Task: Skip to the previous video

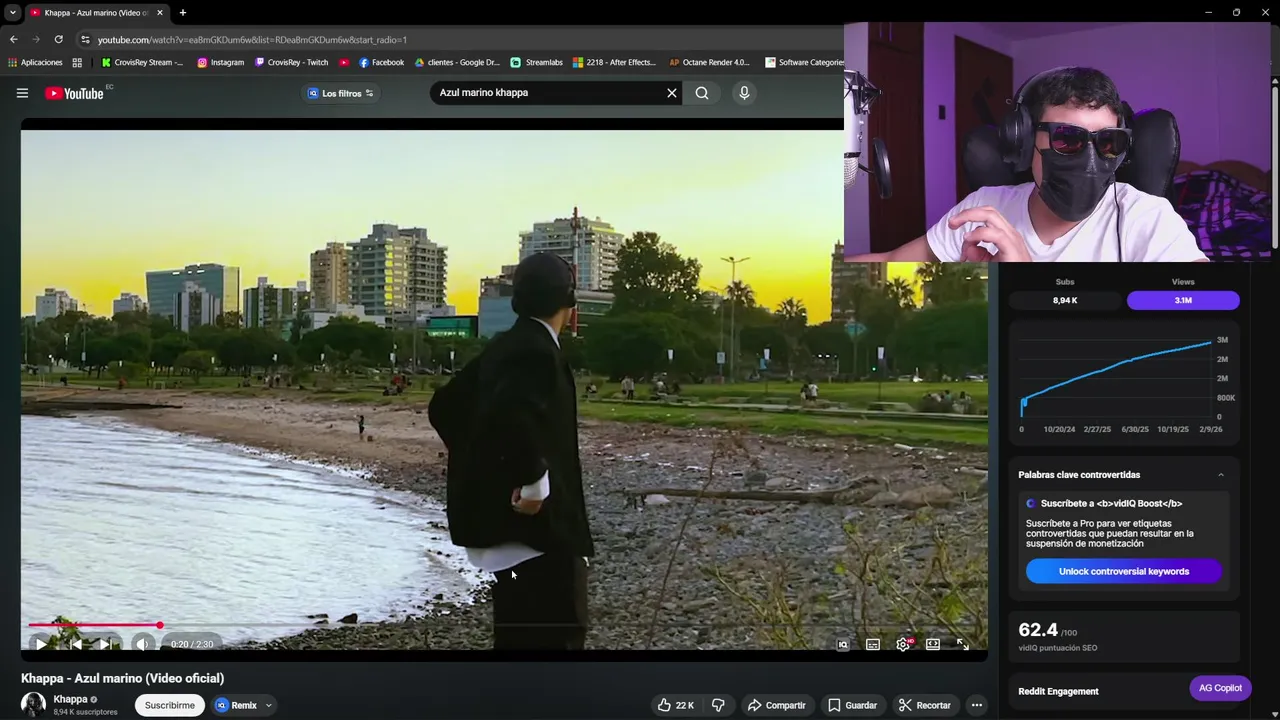Action: [x=74, y=644]
